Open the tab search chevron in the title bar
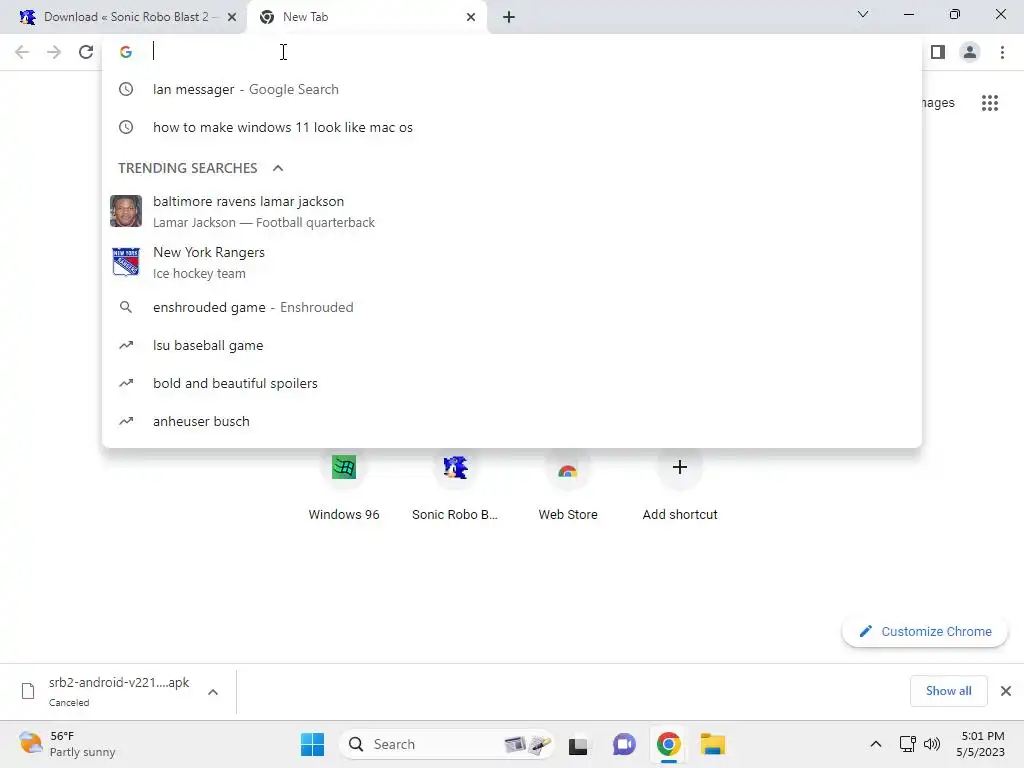Screen dimensions: 1024x768 [x=863, y=14]
